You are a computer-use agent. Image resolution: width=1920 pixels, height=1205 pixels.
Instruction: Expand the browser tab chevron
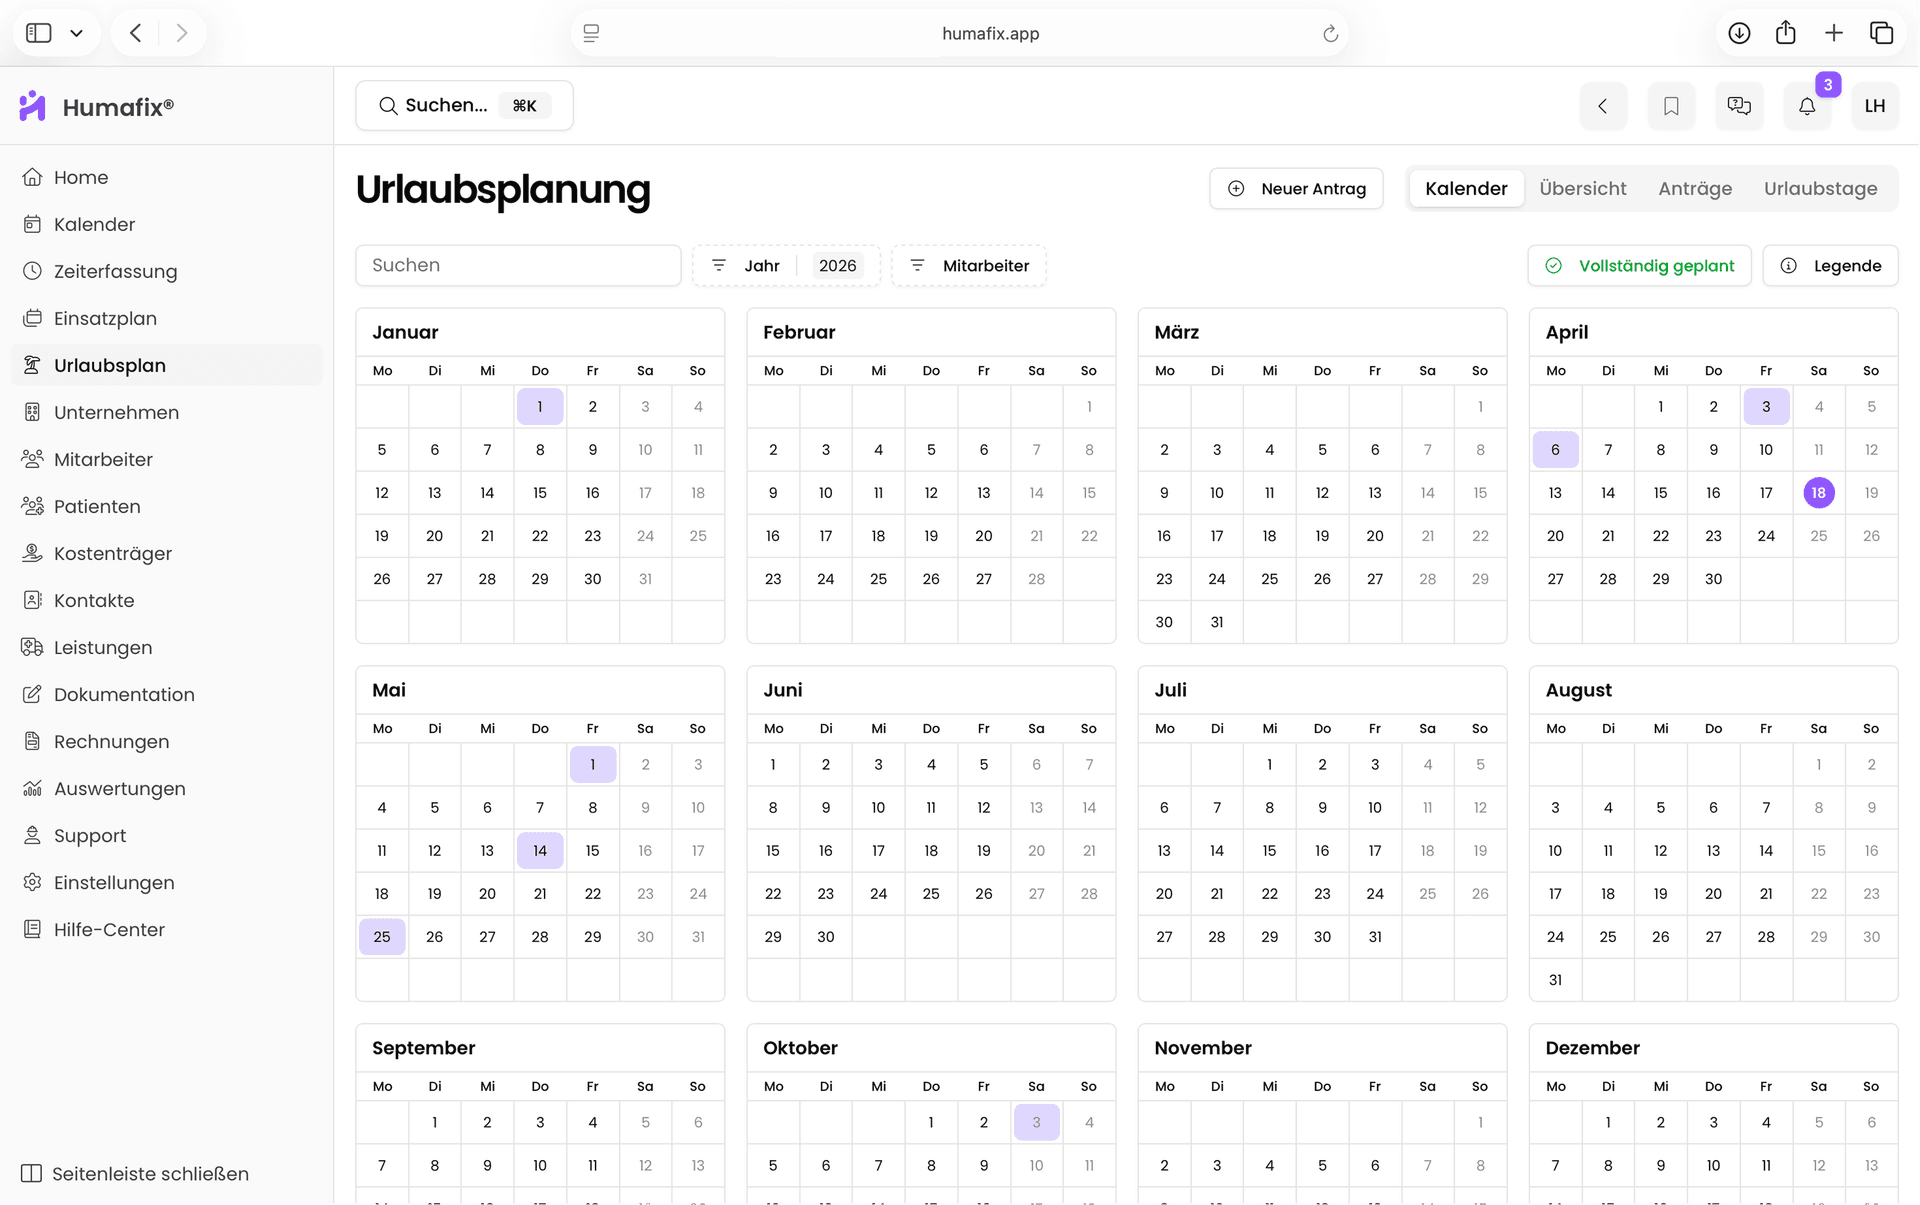point(76,32)
